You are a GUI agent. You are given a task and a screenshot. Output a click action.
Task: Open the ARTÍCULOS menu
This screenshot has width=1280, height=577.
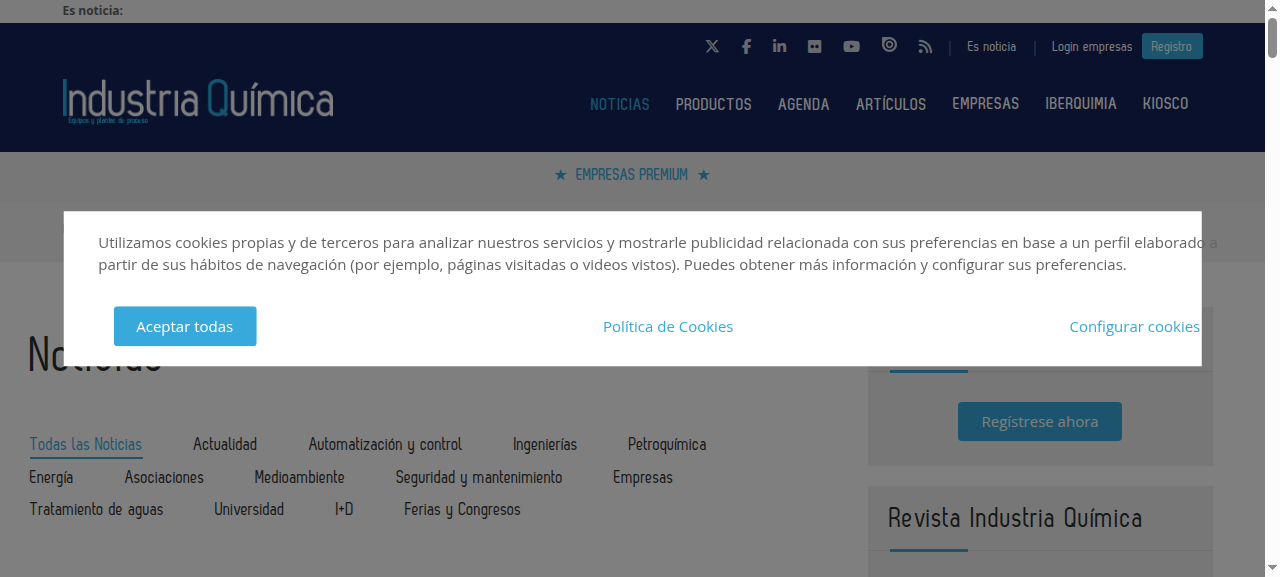point(891,104)
